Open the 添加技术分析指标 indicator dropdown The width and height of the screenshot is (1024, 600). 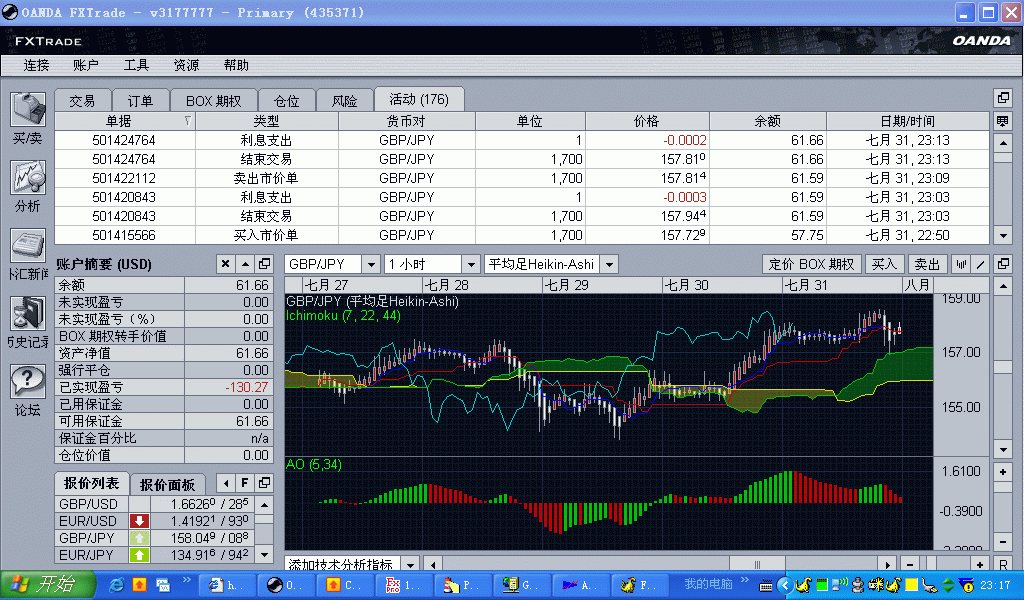410,565
